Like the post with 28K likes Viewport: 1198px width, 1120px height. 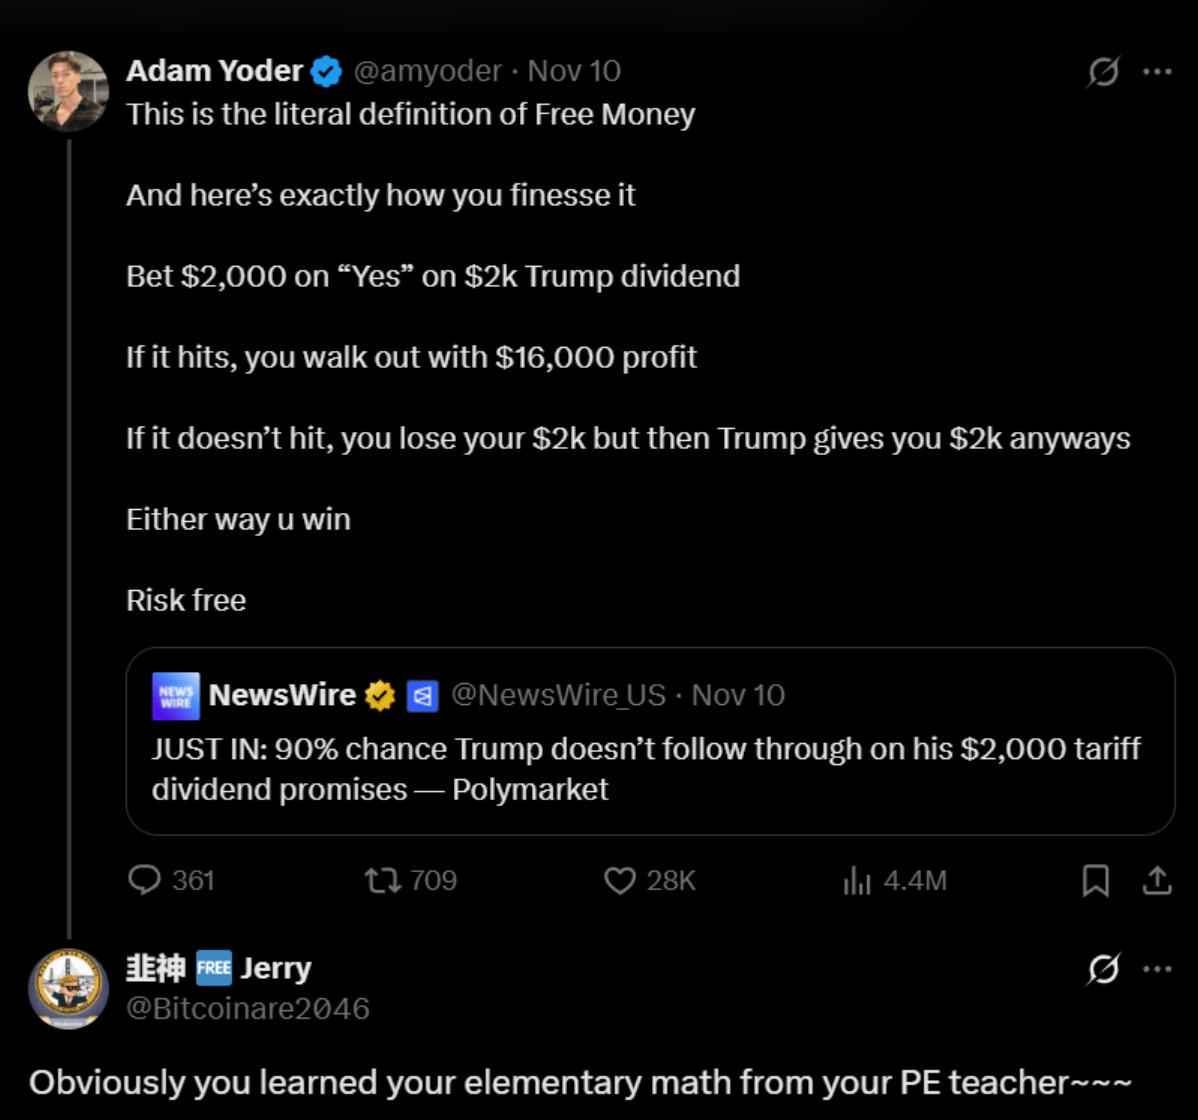click(621, 880)
